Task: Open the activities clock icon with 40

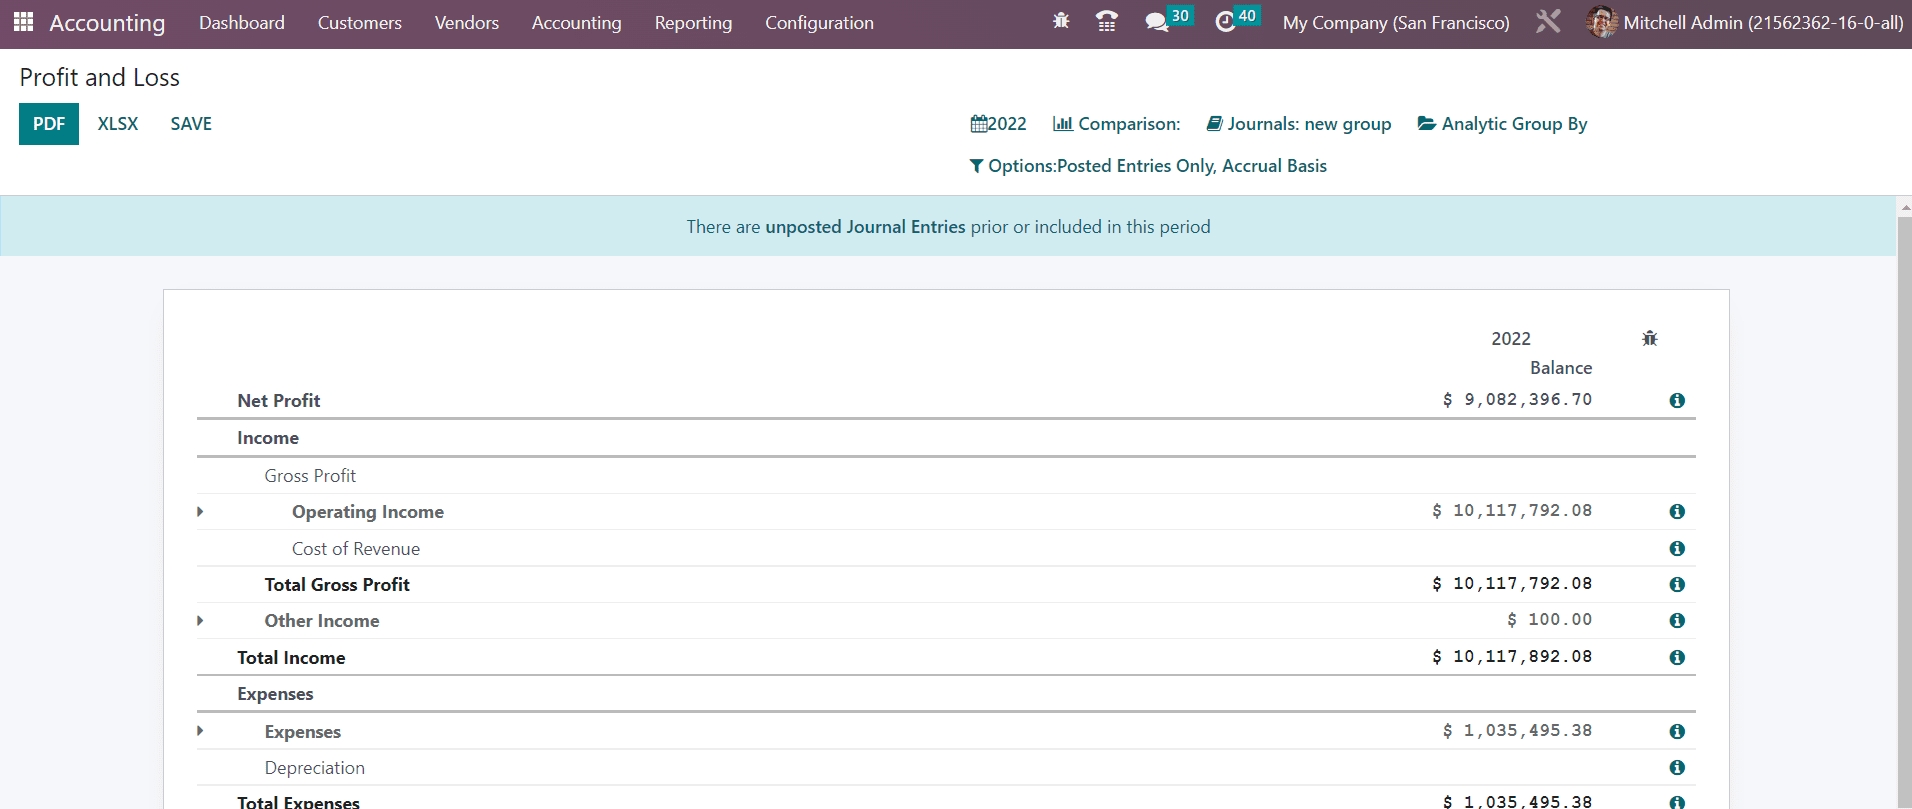Action: [x=1226, y=22]
